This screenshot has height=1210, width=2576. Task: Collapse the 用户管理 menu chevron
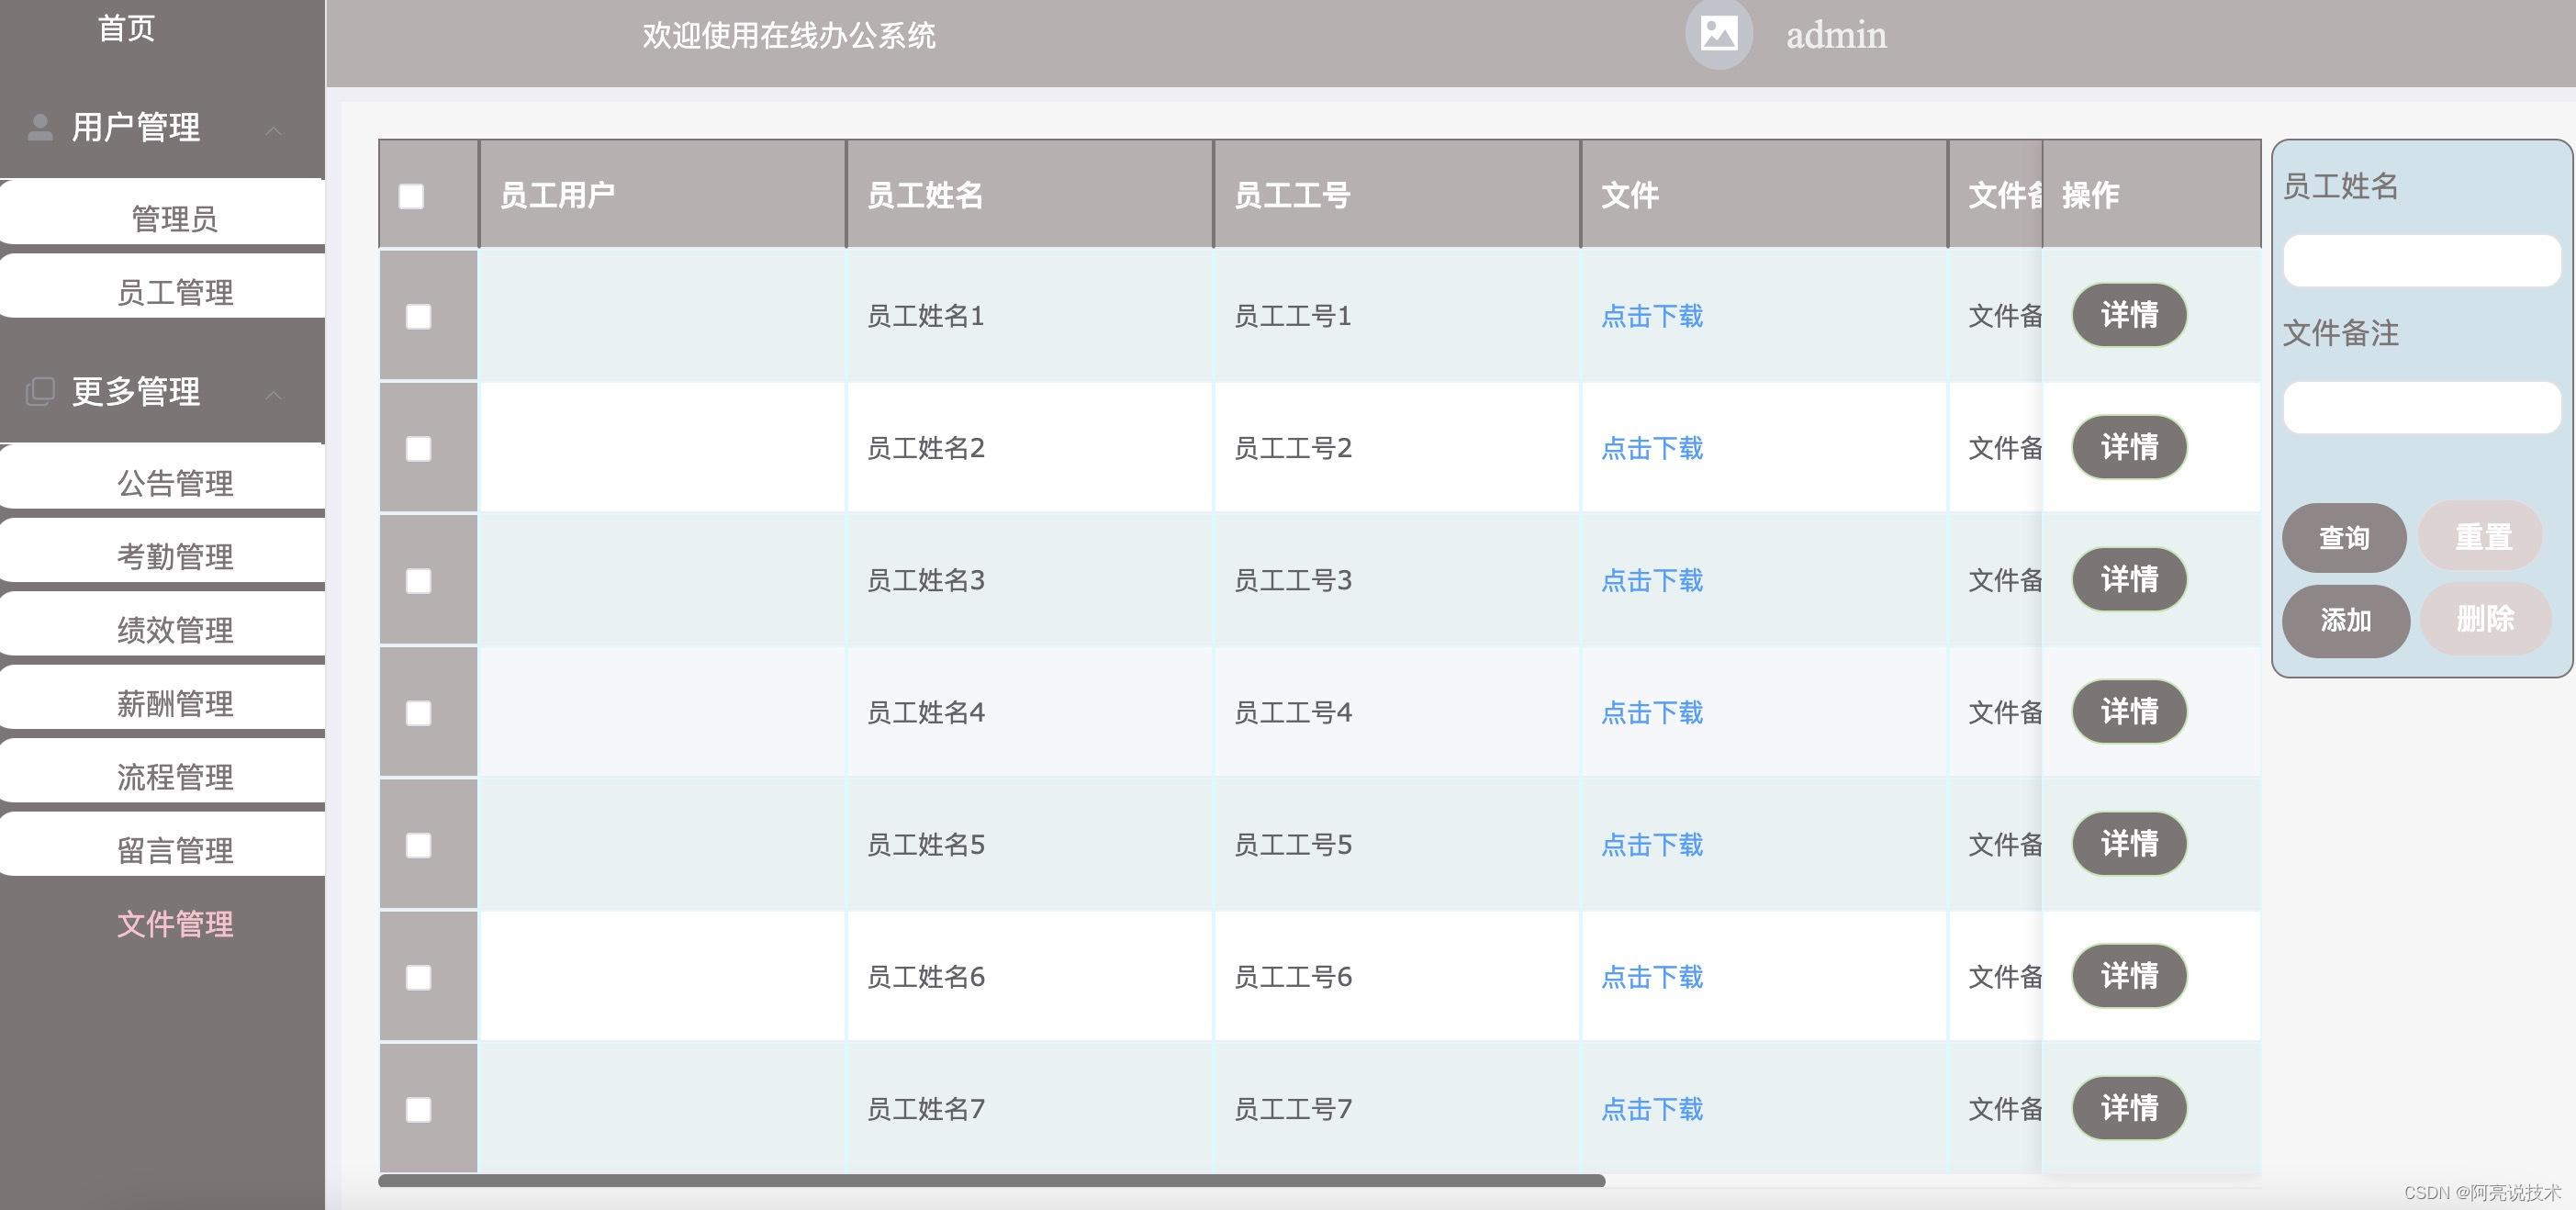coord(273,130)
